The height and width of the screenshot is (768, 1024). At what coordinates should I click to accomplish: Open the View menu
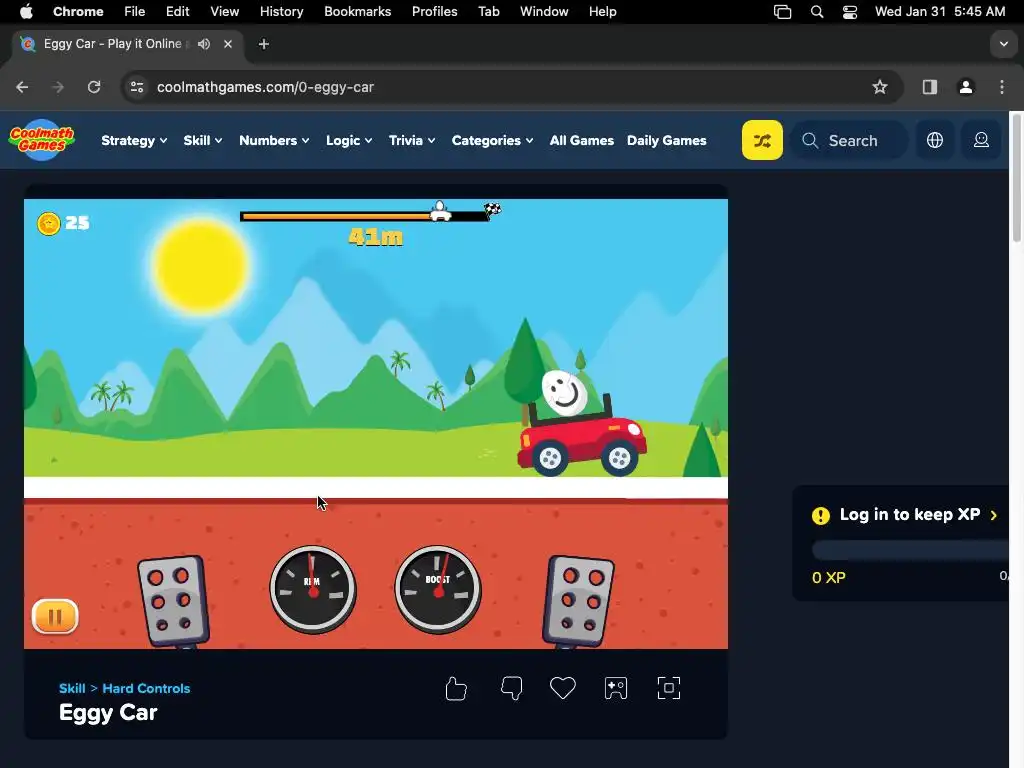[225, 11]
